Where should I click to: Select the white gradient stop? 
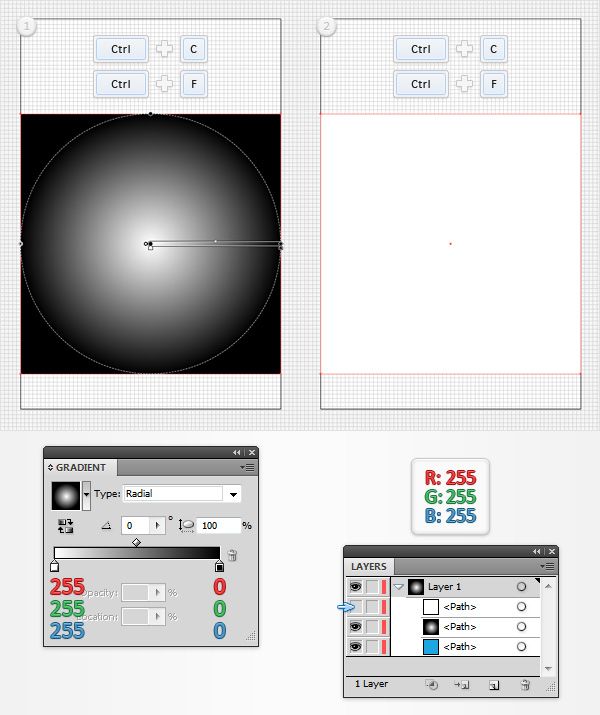[x=54, y=566]
